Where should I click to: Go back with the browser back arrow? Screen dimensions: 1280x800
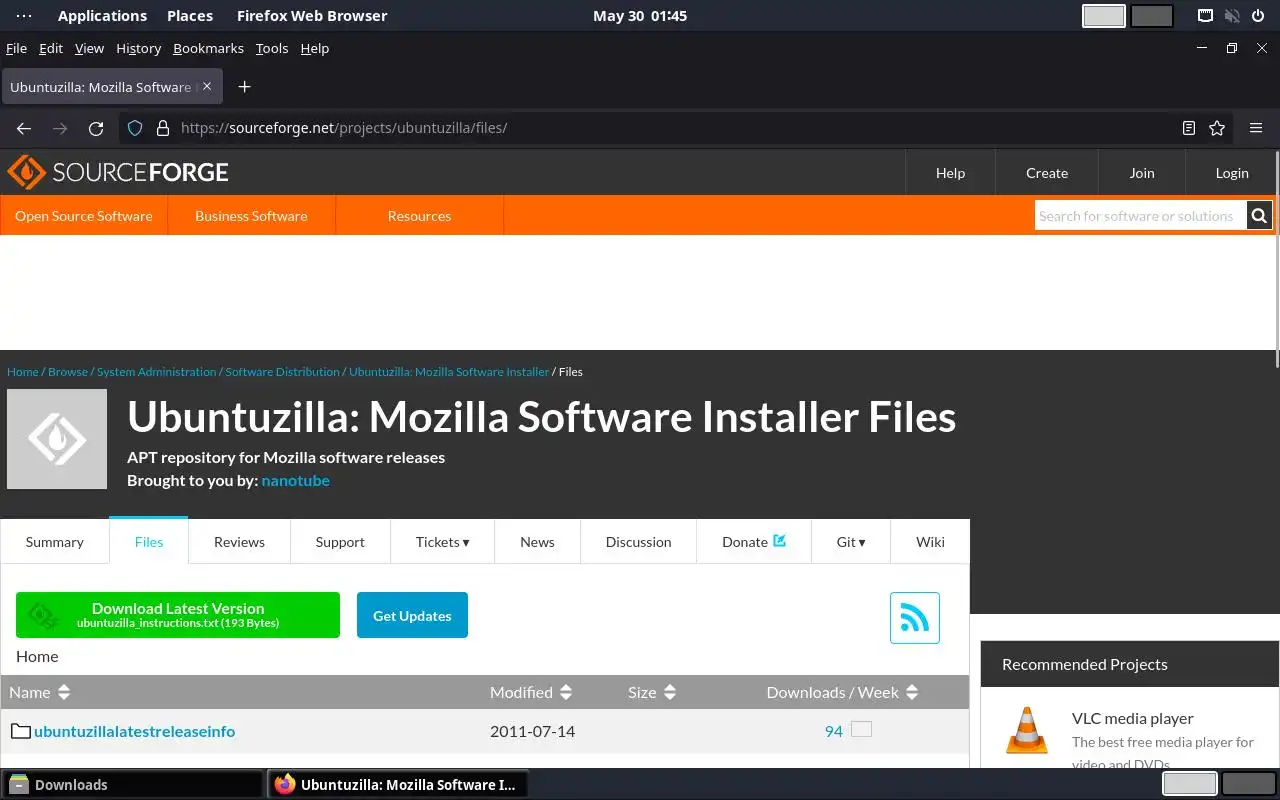(x=24, y=128)
